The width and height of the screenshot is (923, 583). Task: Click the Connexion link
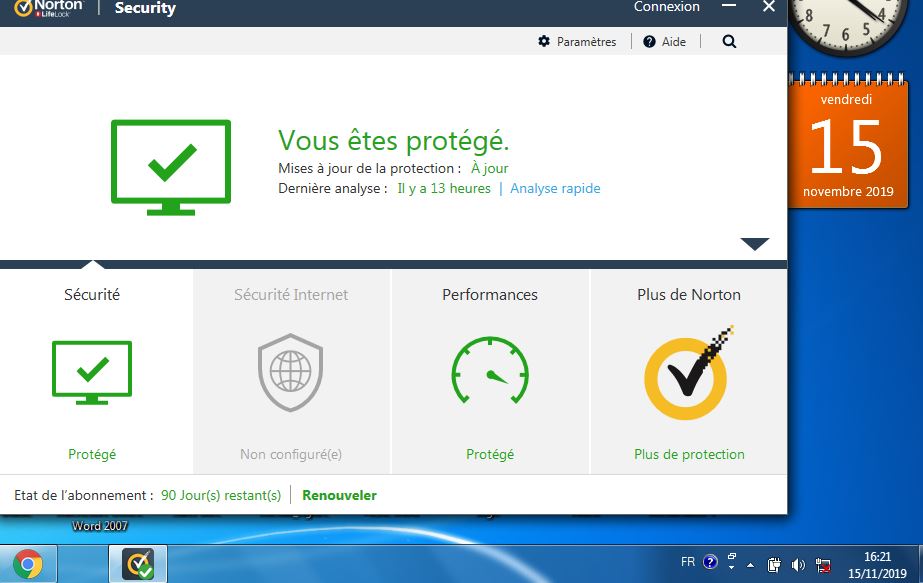666,7
